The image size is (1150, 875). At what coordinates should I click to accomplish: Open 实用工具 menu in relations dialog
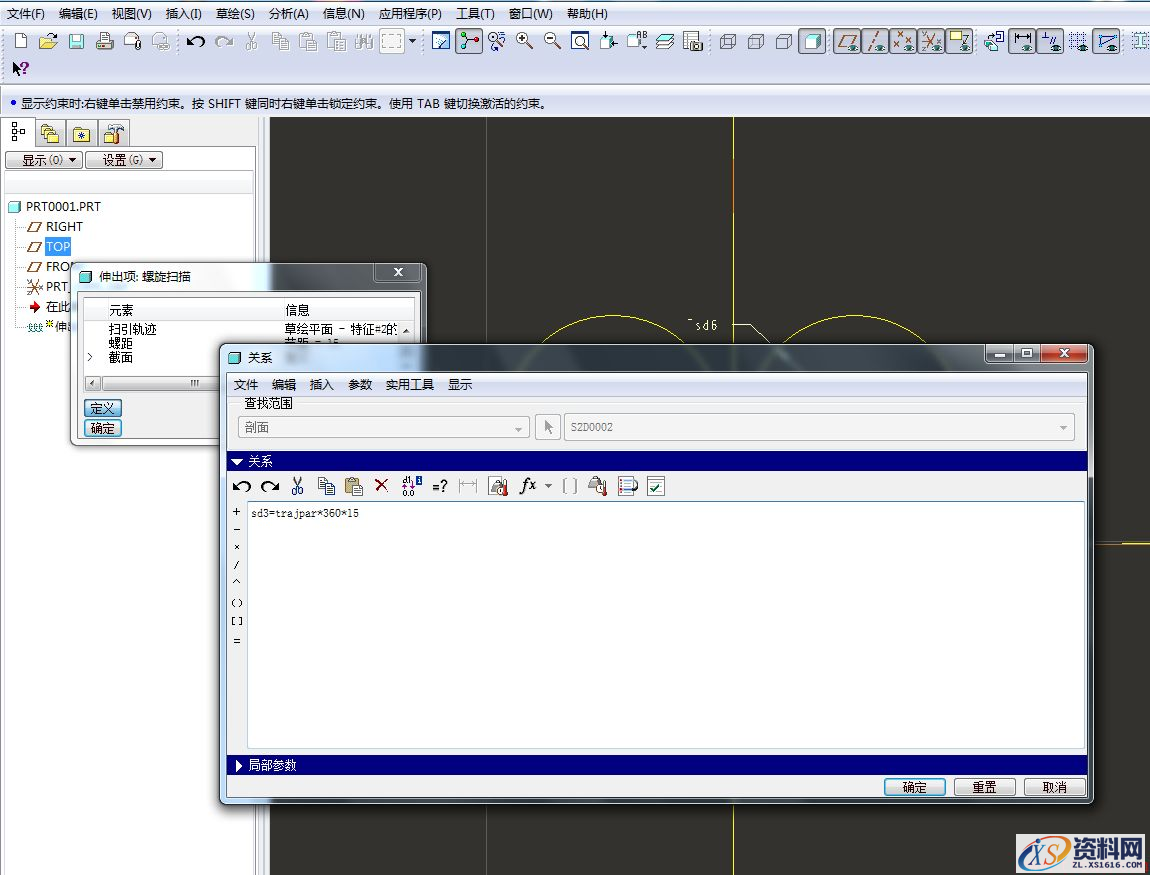tap(409, 384)
